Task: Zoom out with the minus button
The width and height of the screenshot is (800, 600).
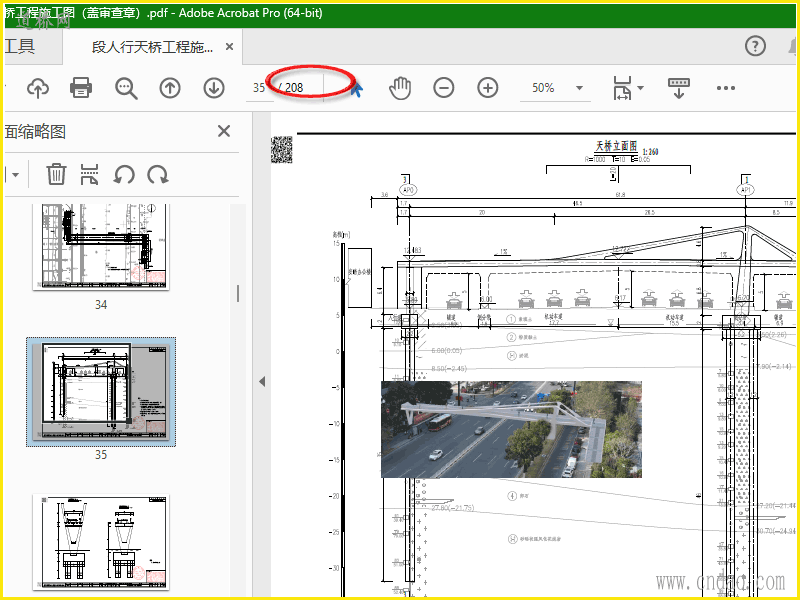Action: (x=444, y=88)
